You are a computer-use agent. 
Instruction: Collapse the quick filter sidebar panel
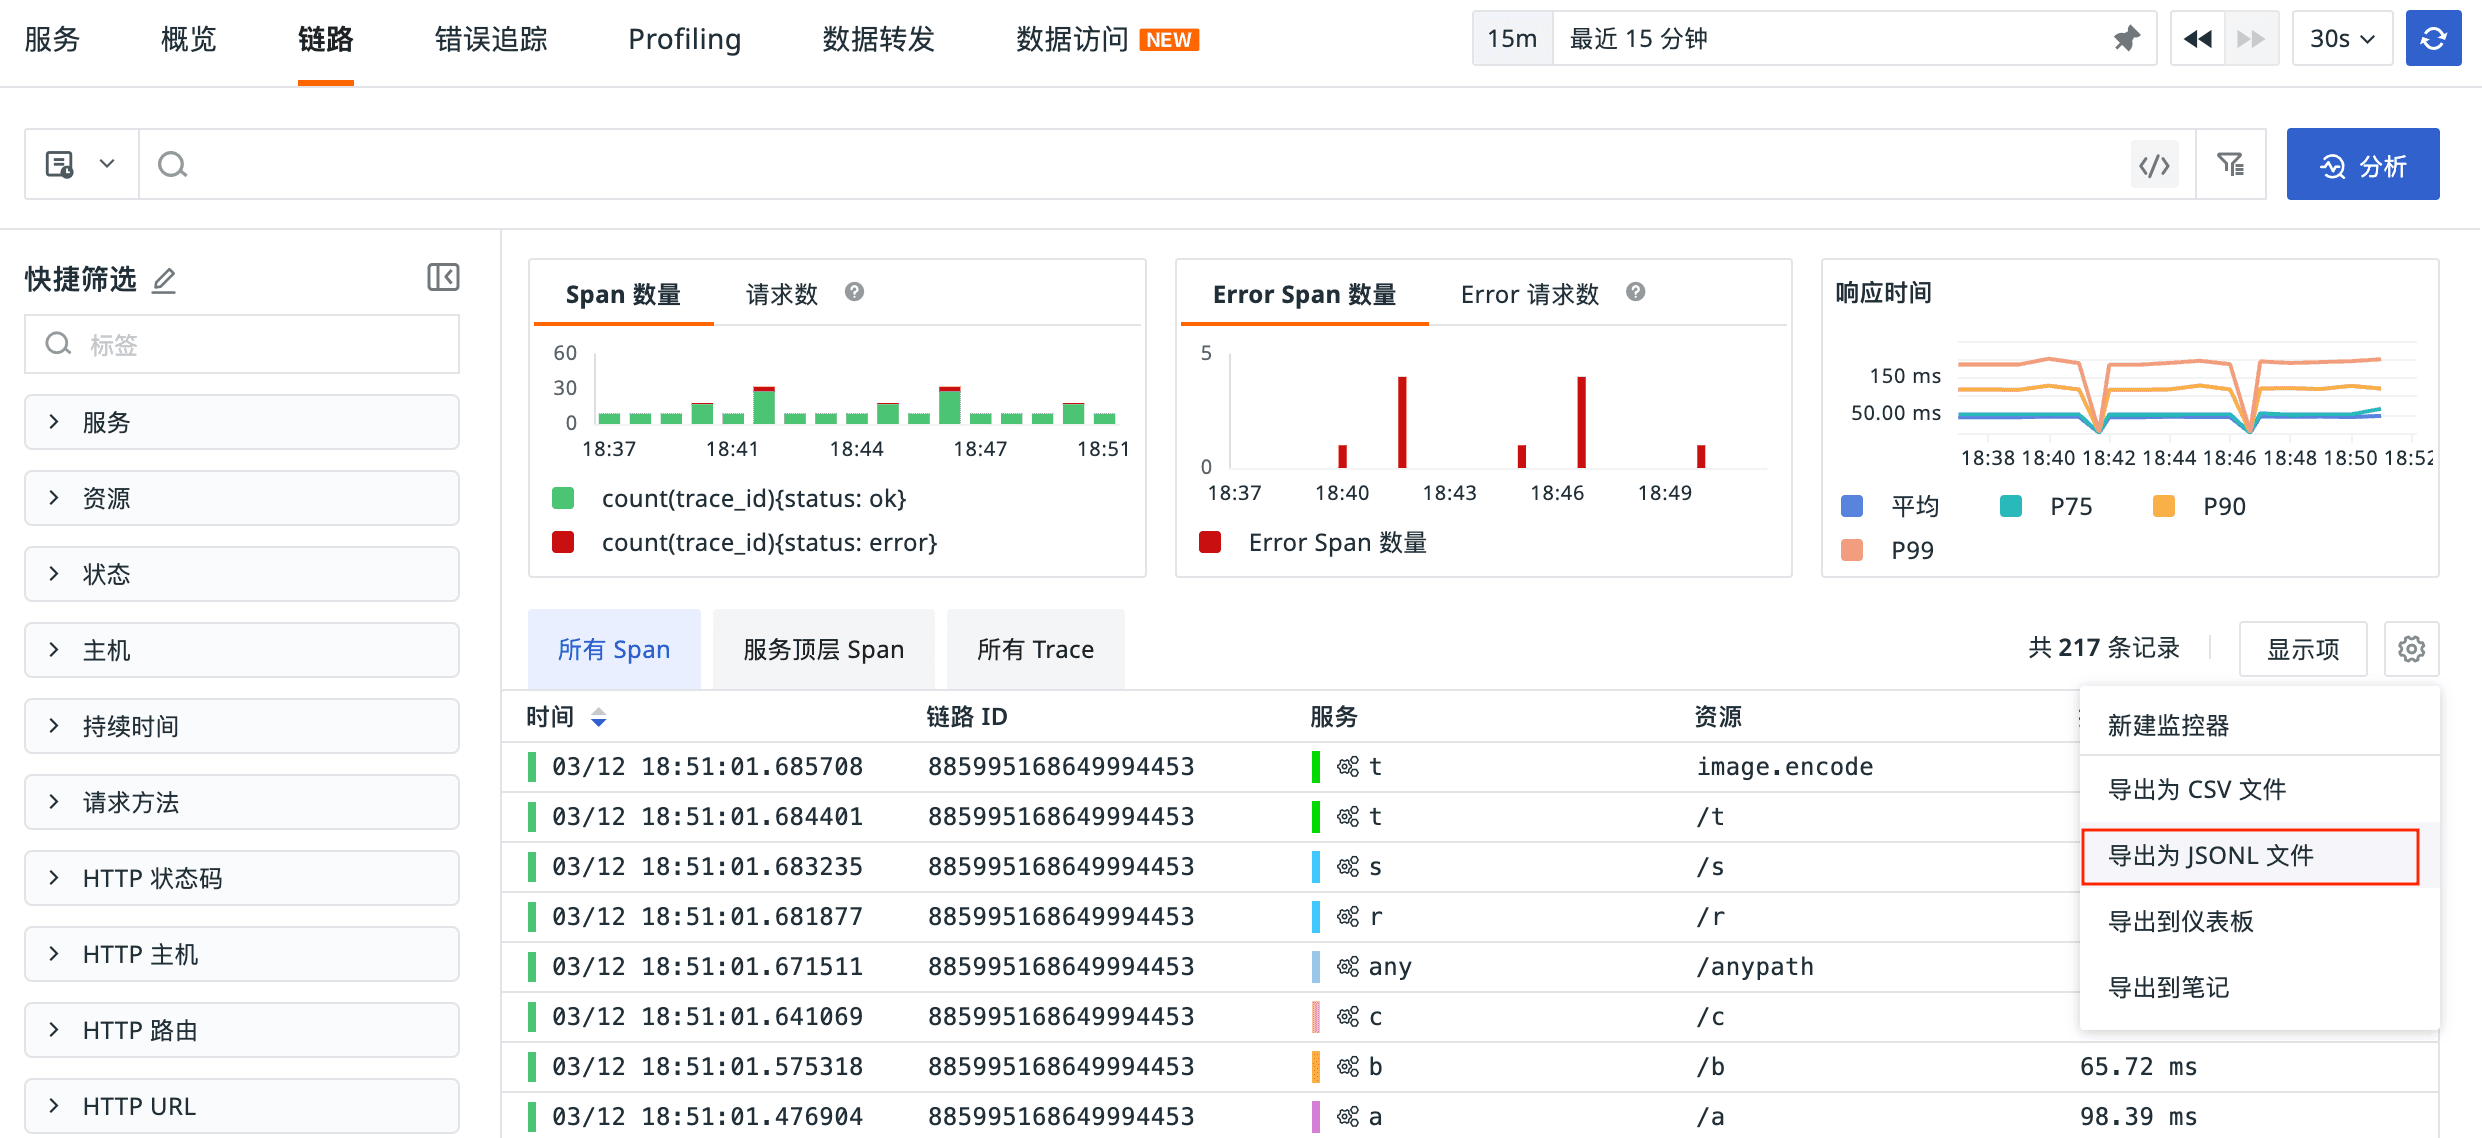point(443,277)
